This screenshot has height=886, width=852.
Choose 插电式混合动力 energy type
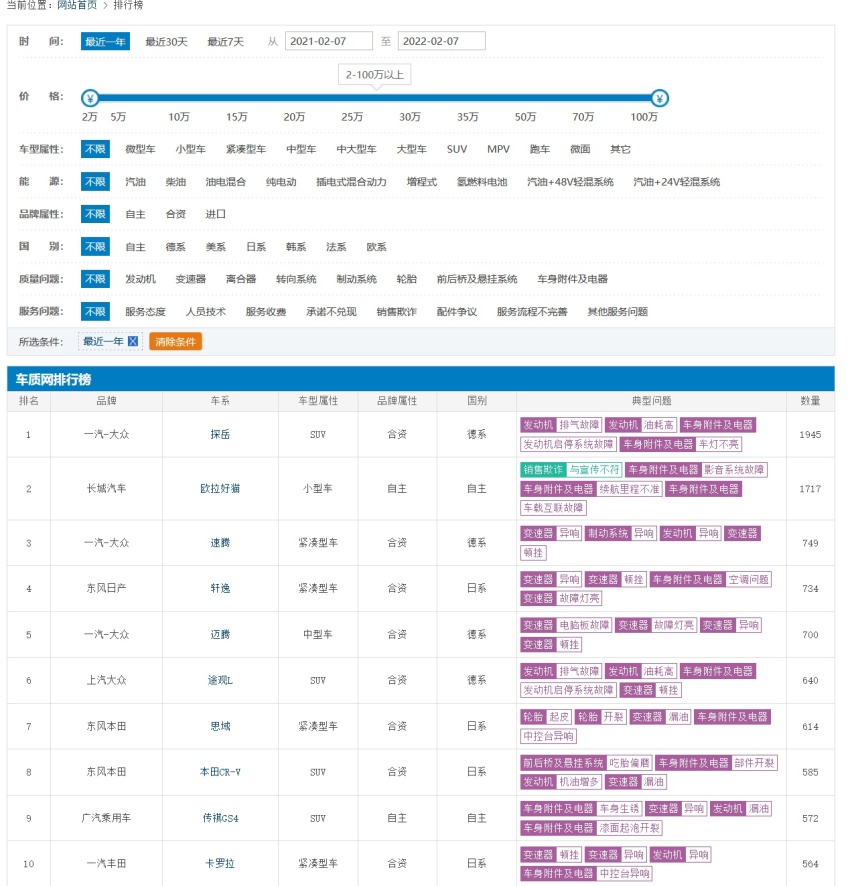coord(351,182)
